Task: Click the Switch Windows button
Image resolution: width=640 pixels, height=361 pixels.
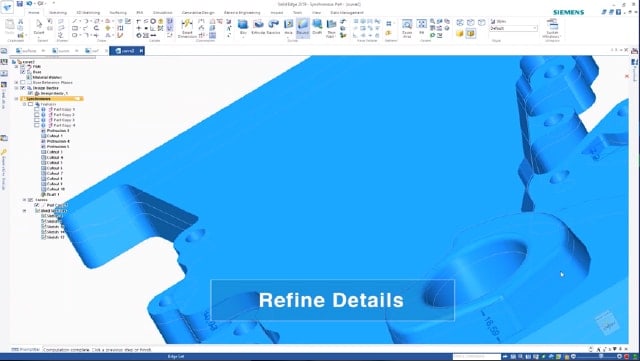Action: click(552, 29)
